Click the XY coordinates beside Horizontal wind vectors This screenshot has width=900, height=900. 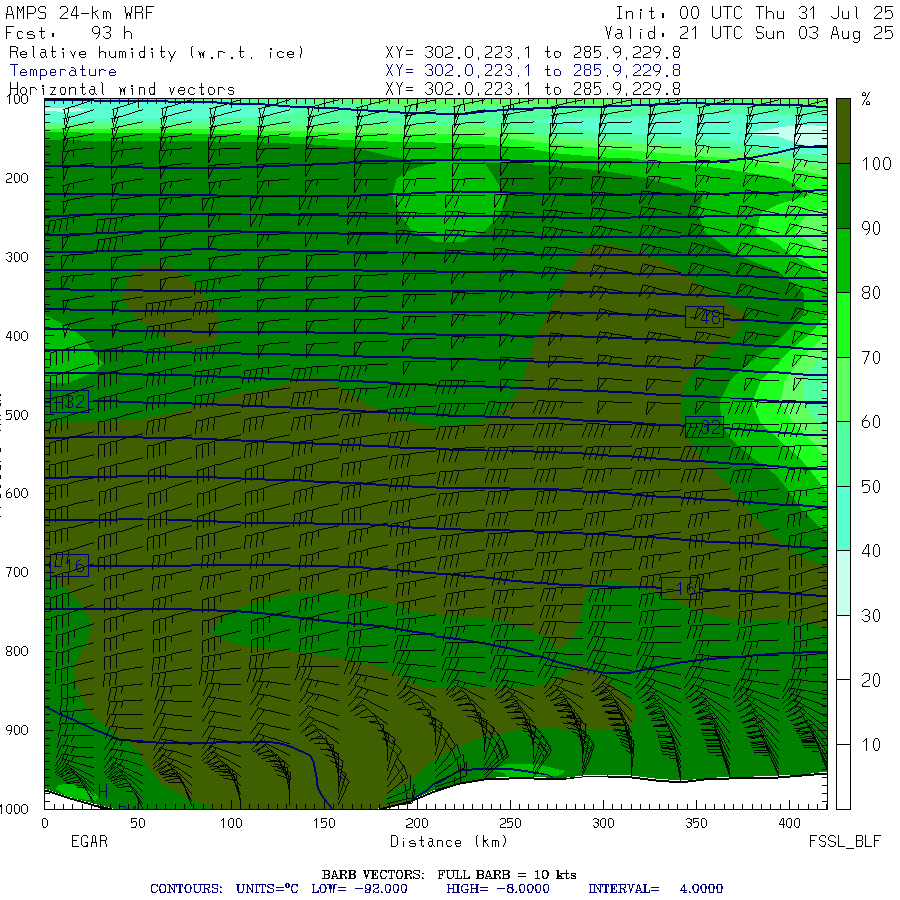click(533, 89)
